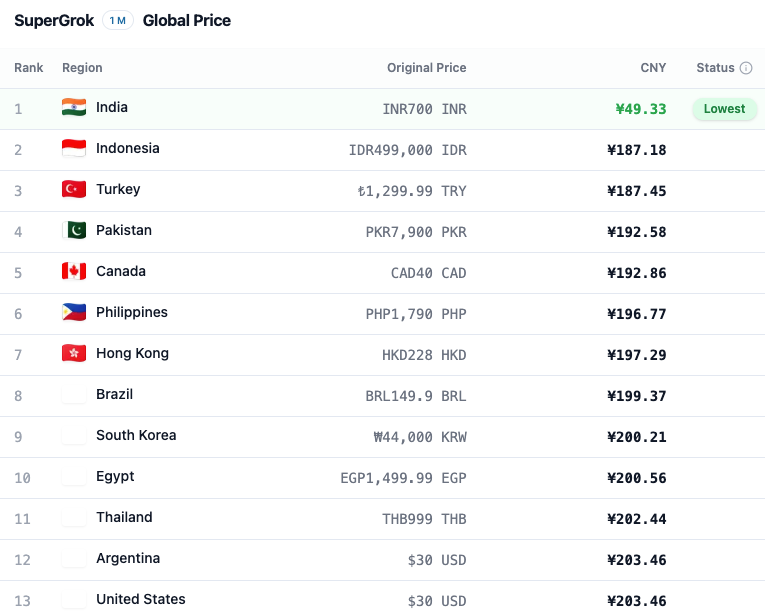Click the Canada flag icon
Image resolution: width=765 pixels, height=616 pixels.
pos(74,271)
